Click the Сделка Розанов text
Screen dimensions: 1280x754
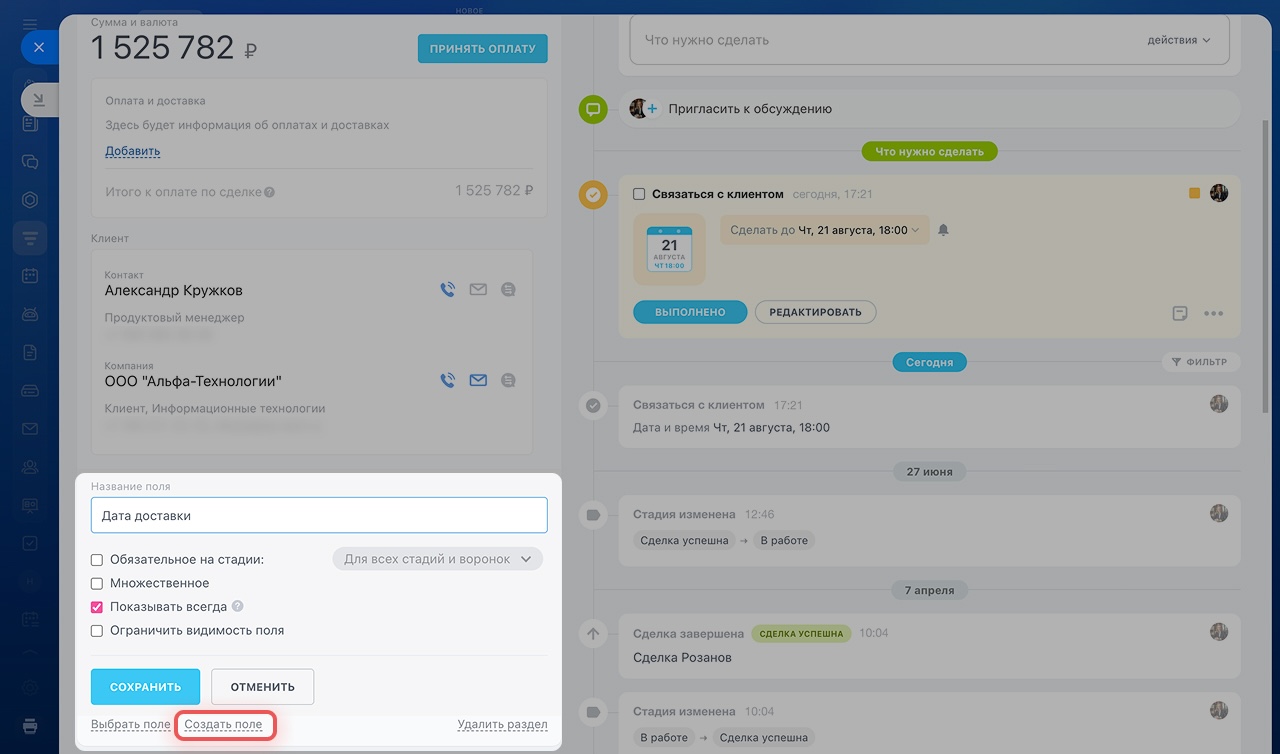[683, 658]
